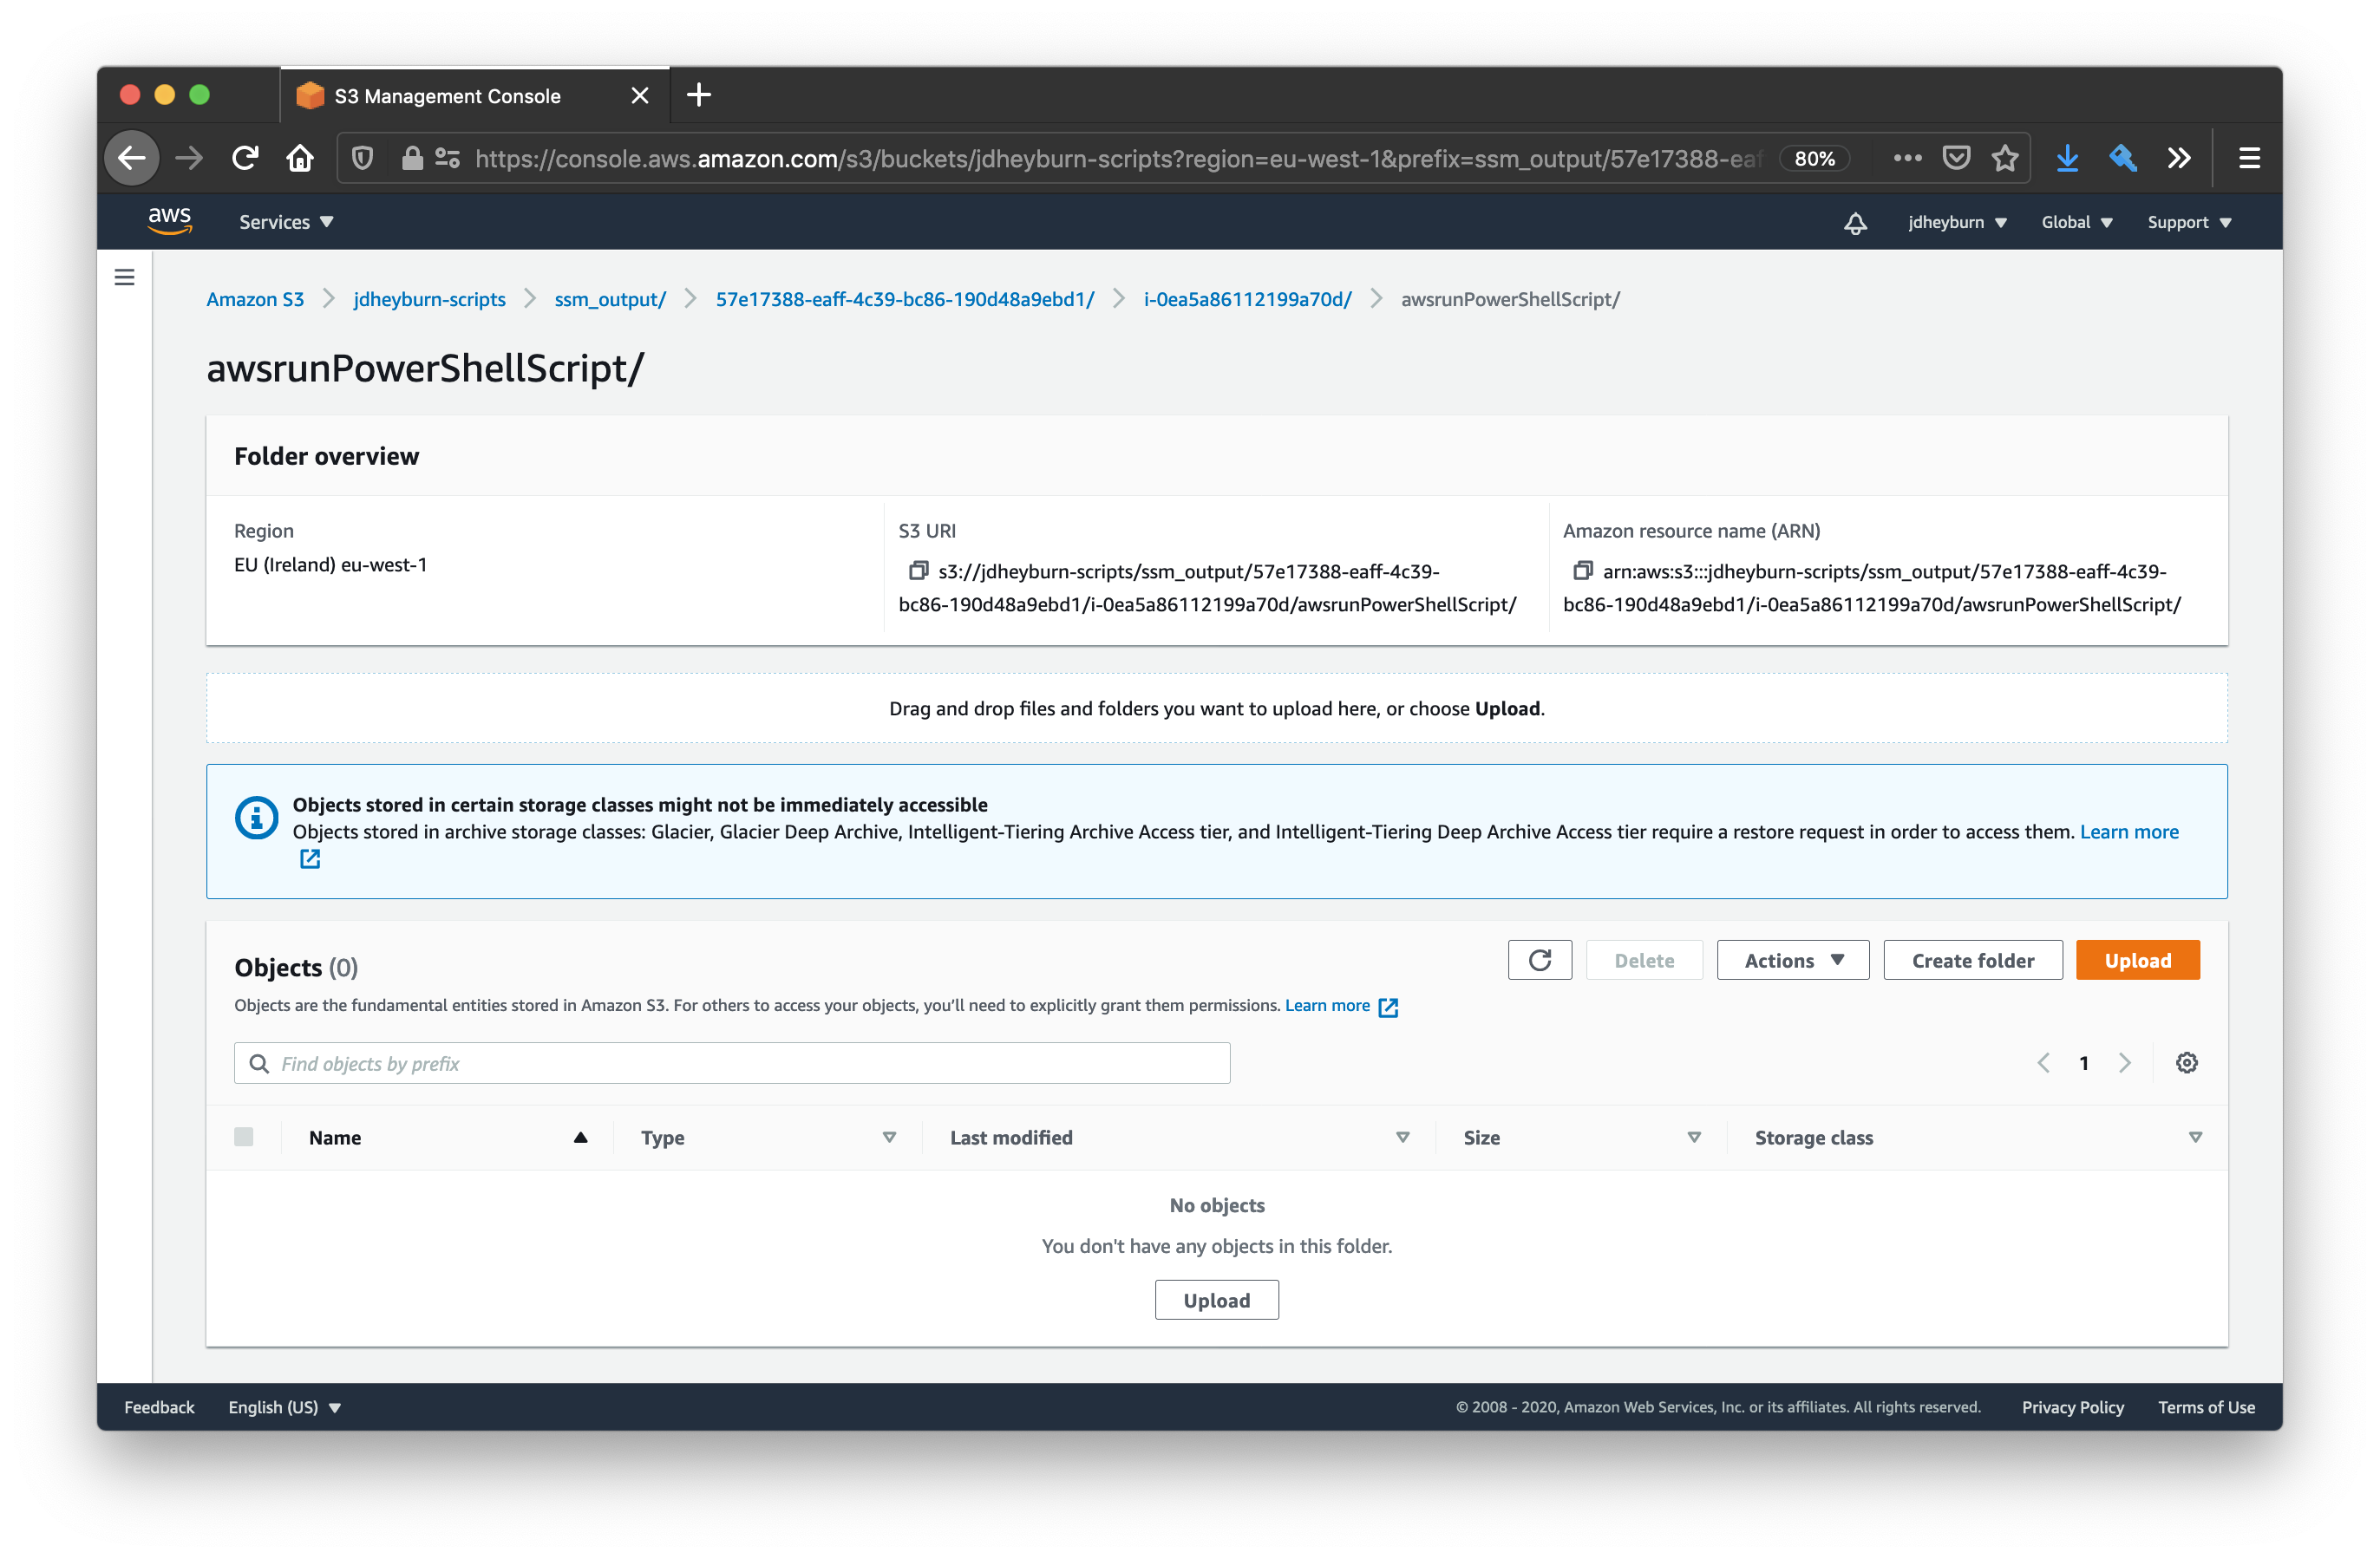The height and width of the screenshot is (1559, 2380).
Task: Click the browser forward arrow
Action: [x=189, y=158]
